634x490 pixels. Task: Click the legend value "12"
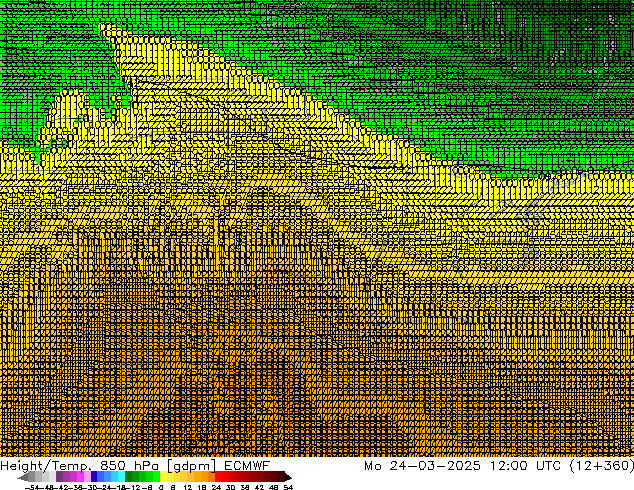pyautogui.click(x=188, y=487)
